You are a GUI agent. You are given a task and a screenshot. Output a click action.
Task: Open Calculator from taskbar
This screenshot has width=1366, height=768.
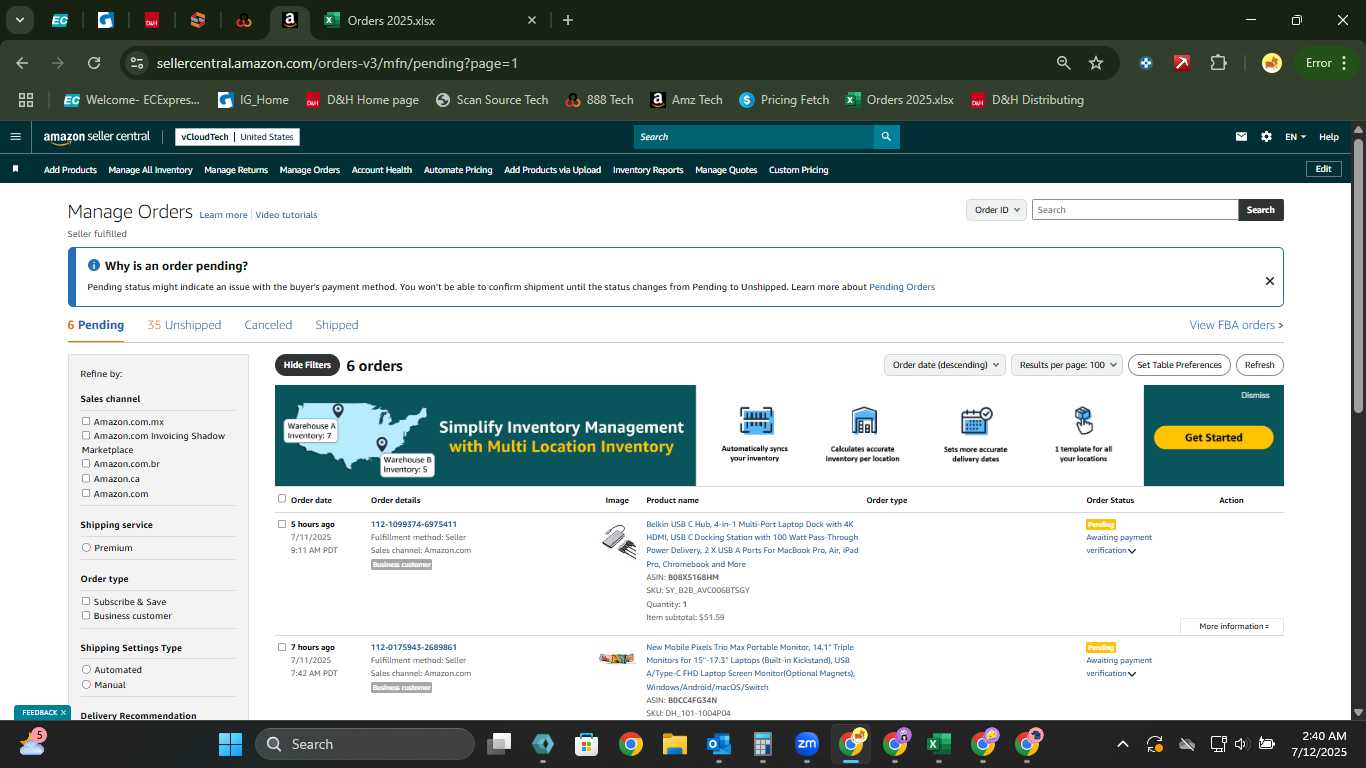[762, 744]
